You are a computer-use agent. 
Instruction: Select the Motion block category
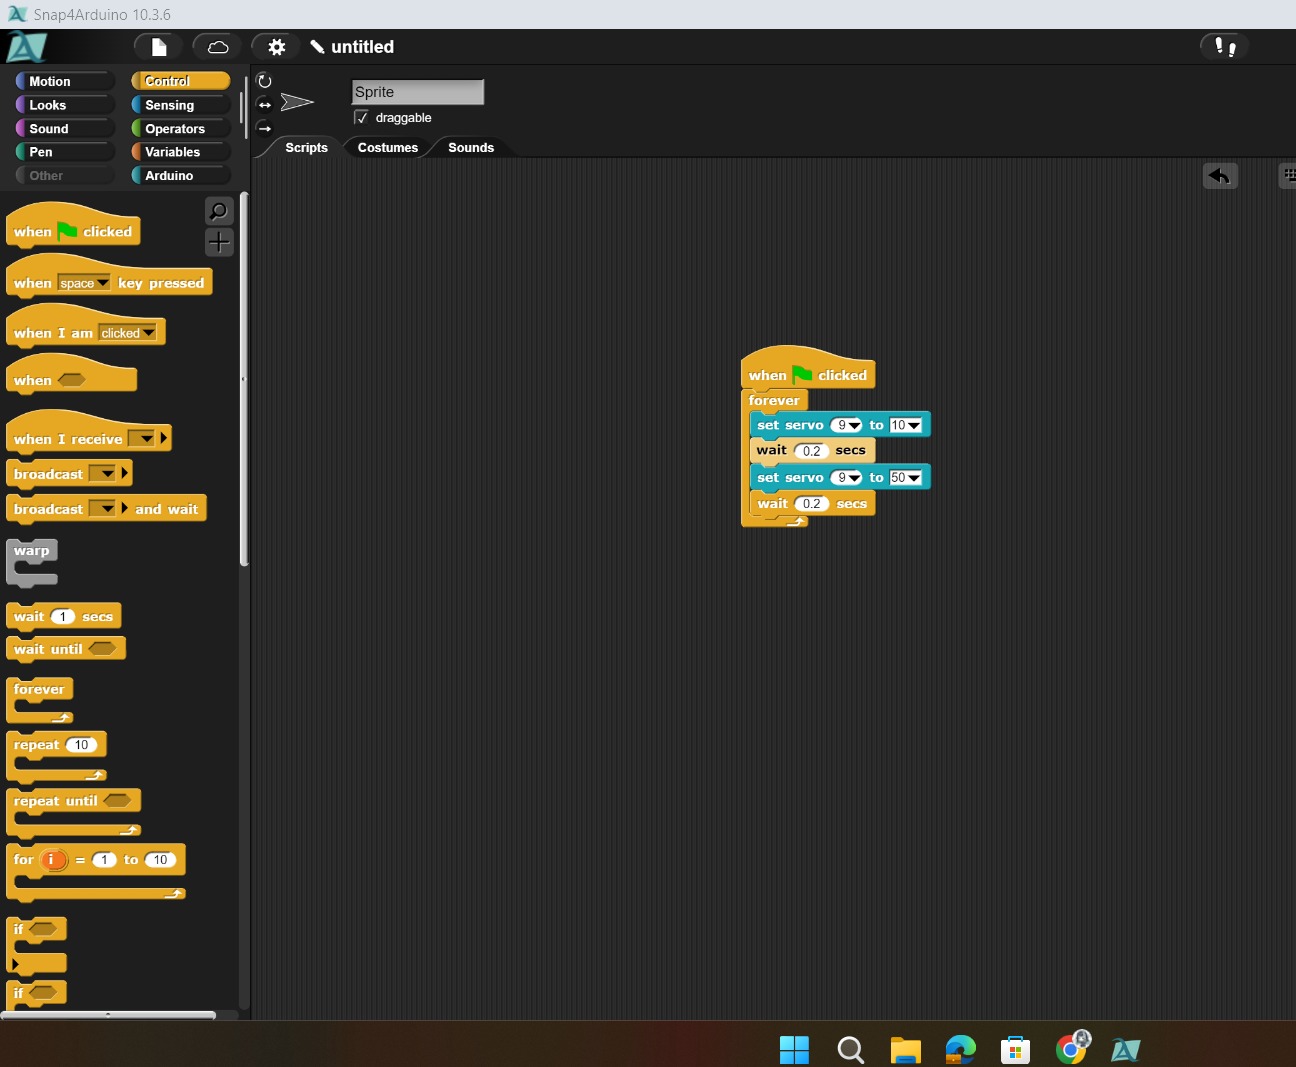[x=65, y=81]
